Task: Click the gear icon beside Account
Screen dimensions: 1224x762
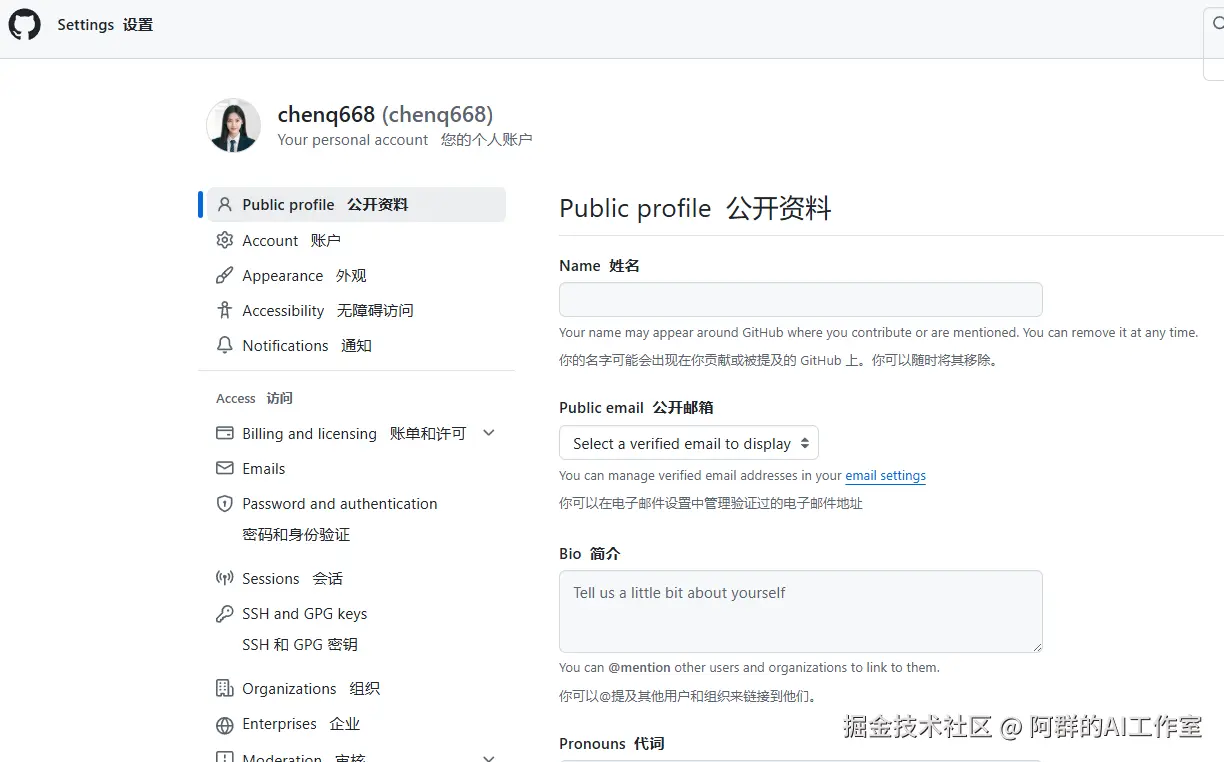Action: 225,240
